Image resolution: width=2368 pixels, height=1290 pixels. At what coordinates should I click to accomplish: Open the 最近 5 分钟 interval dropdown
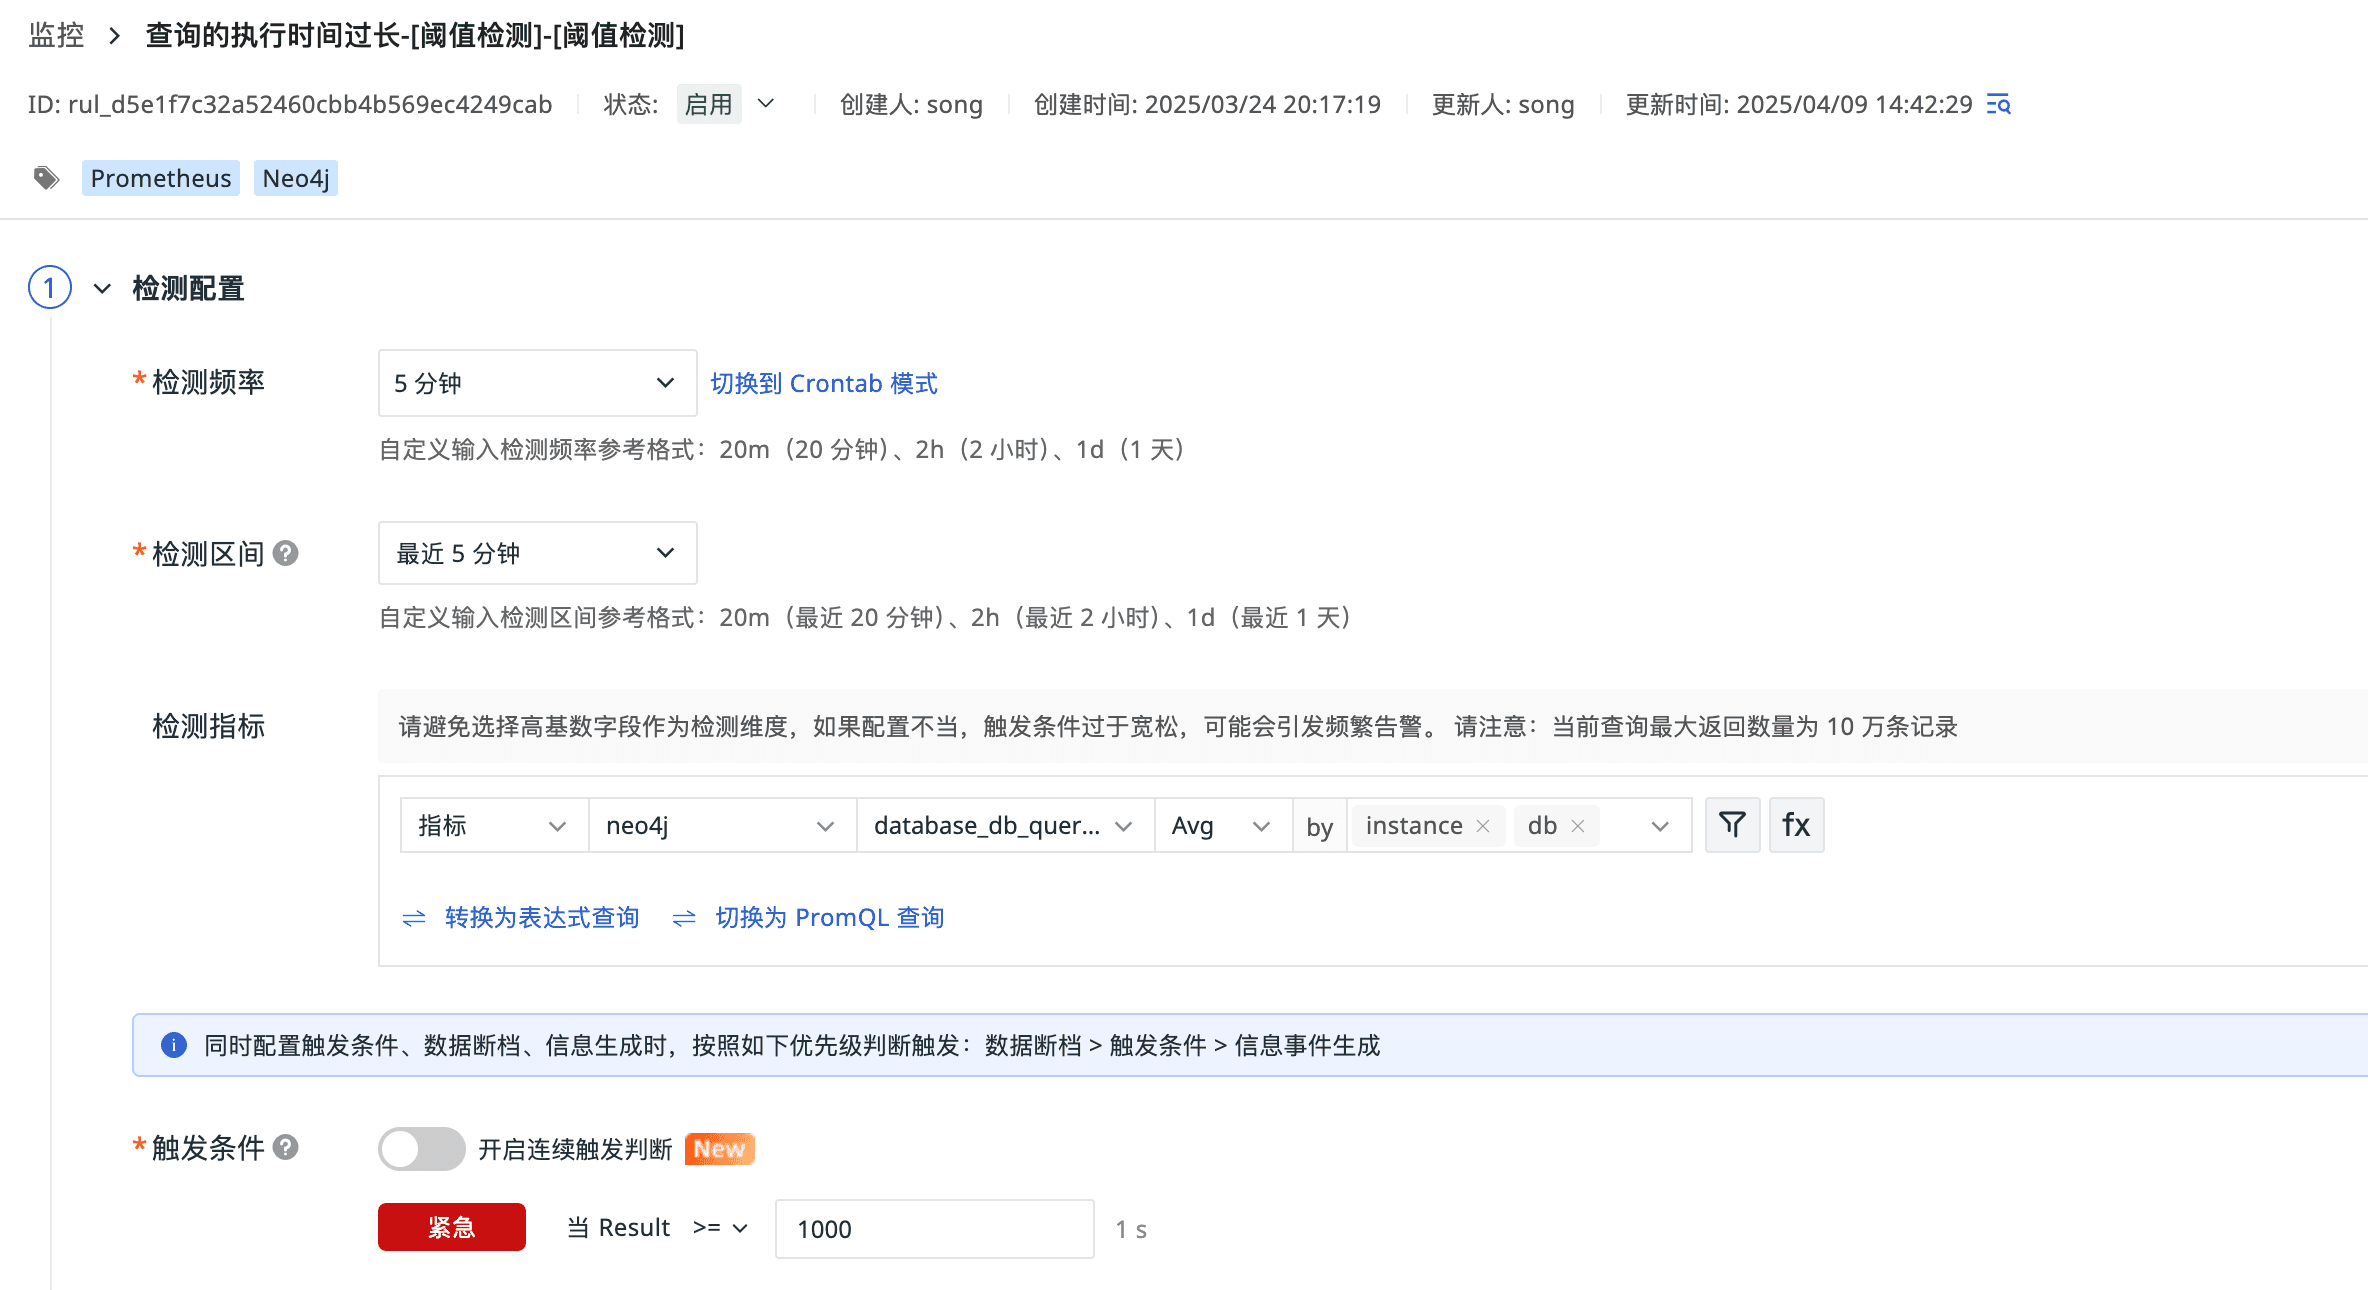pos(537,553)
